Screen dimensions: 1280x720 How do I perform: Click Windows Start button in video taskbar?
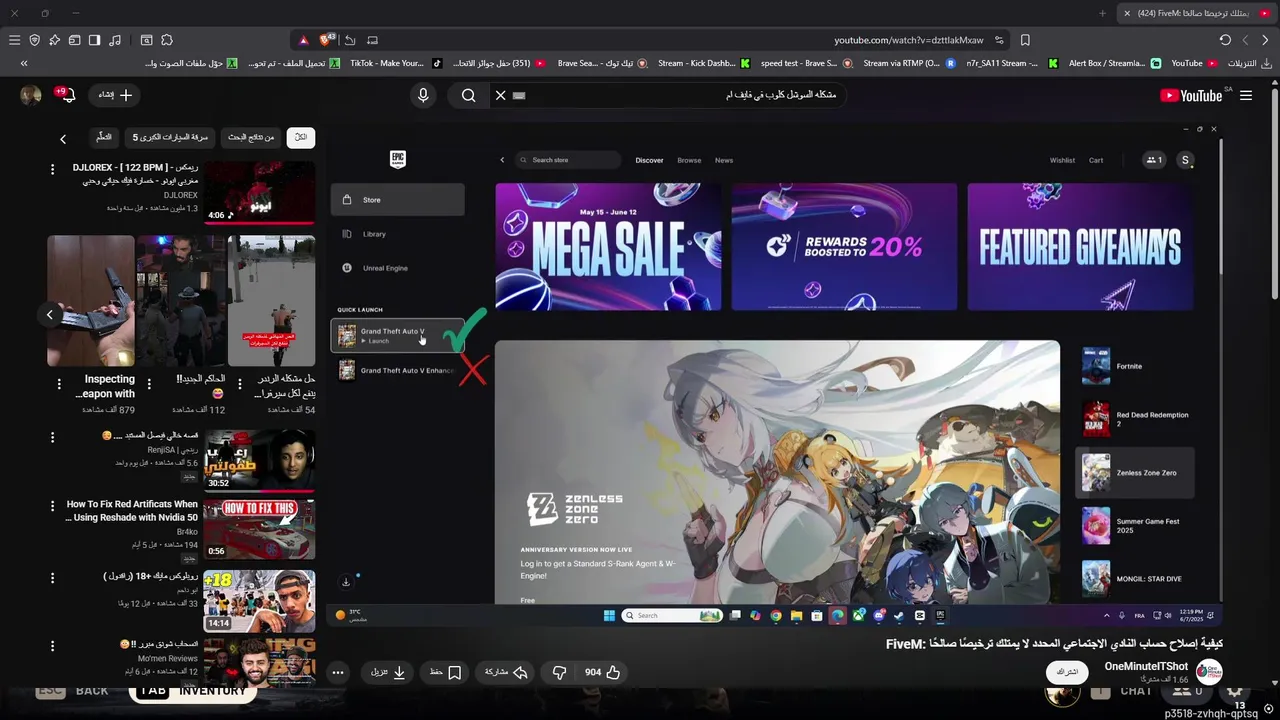[609, 615]
